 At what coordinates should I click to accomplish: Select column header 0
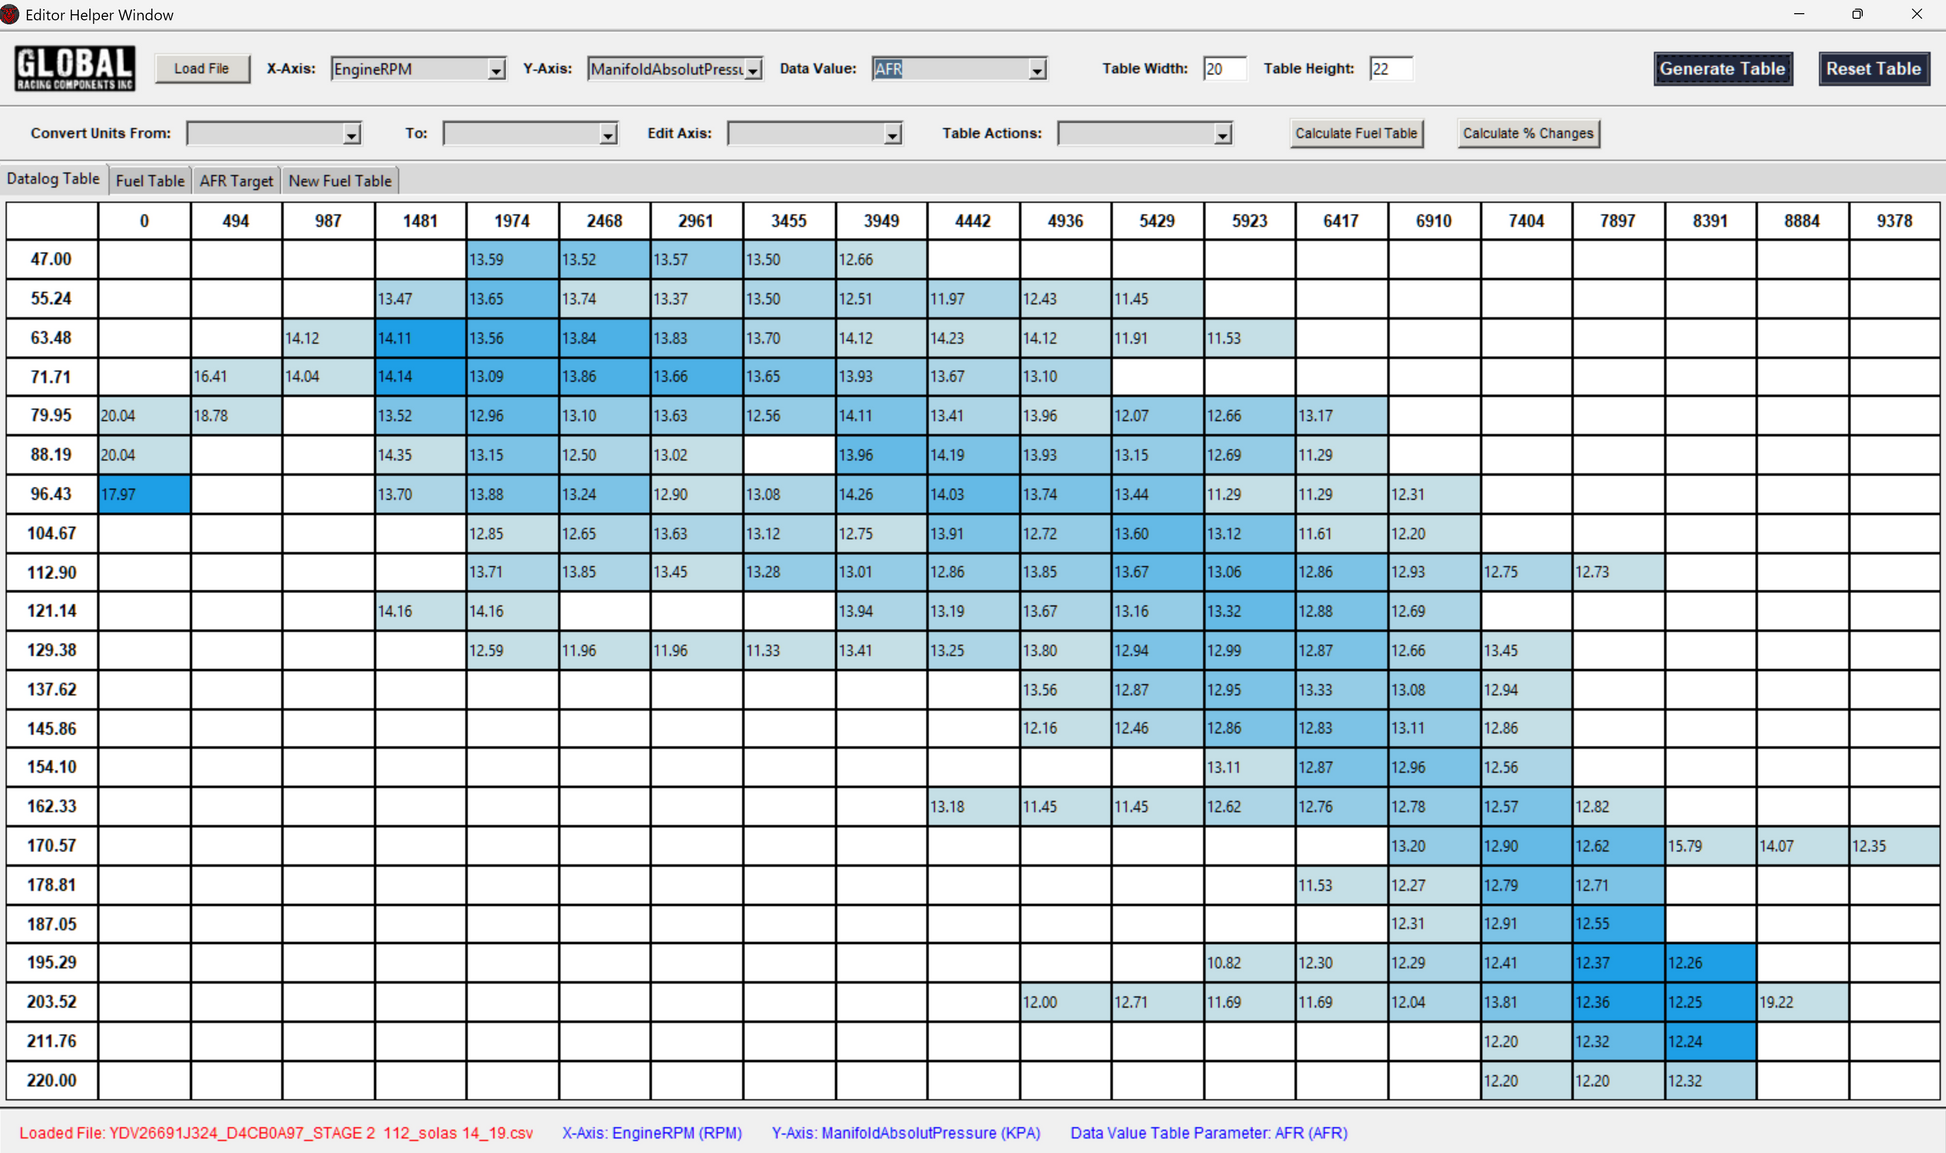[144, 221]
